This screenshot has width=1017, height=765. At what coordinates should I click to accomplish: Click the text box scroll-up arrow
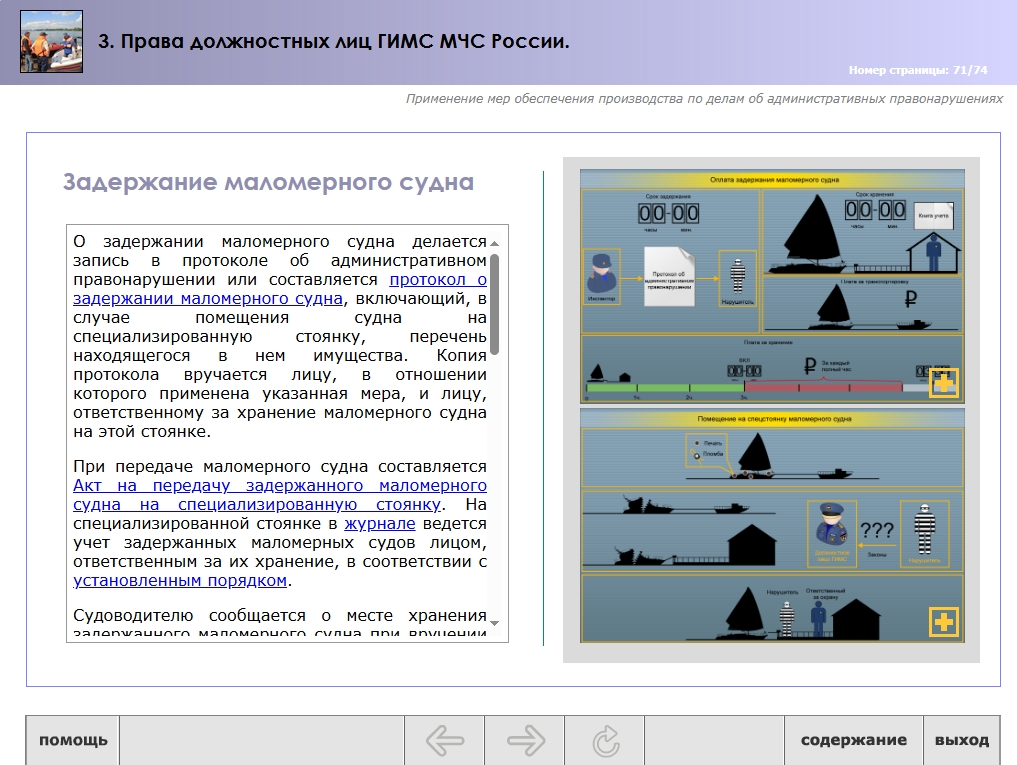pyautogui.click(x=494, y=243)
